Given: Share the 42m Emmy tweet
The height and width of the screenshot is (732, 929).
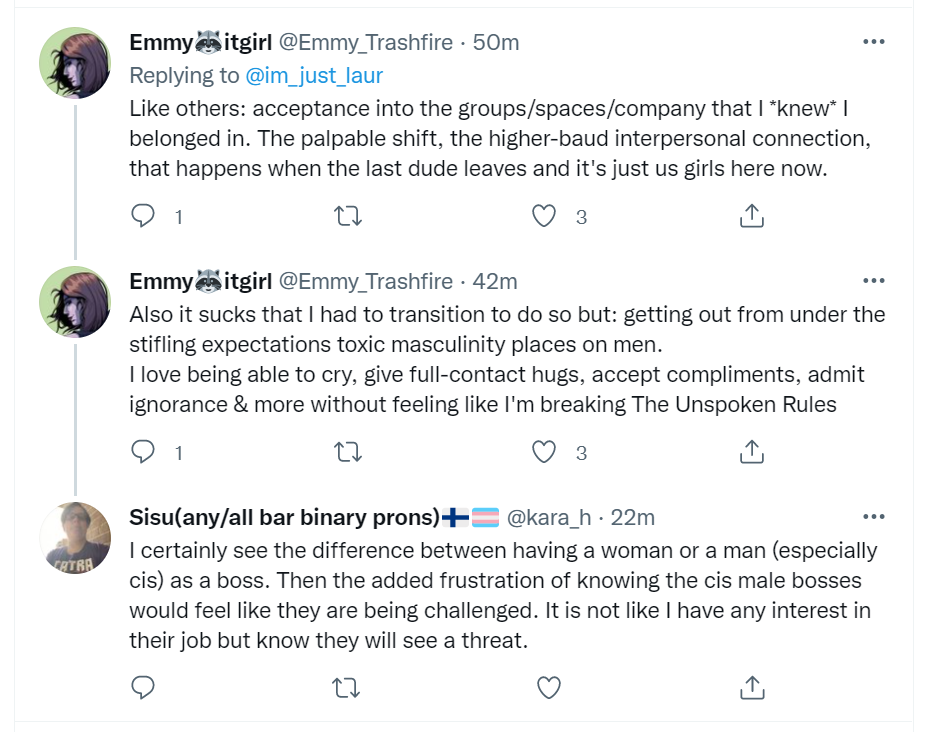Looking at the screenshot, I should click(752, 452).
